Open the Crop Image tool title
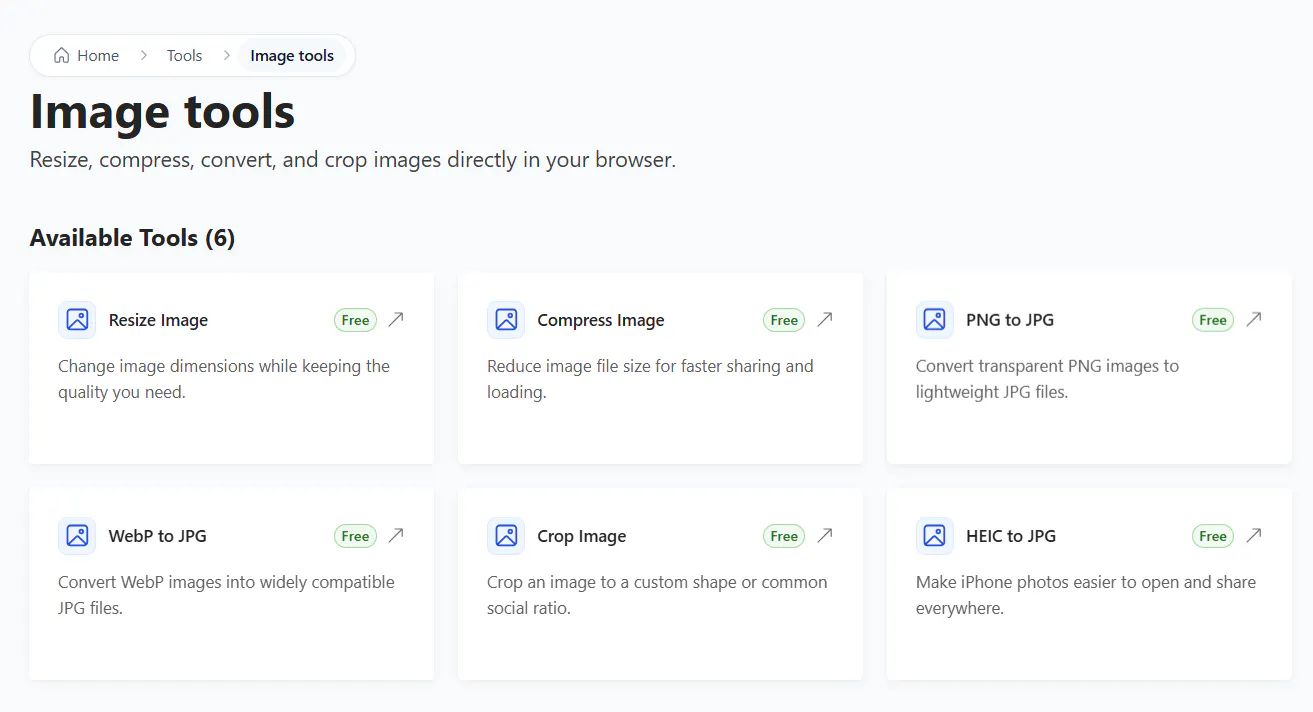The image size is (1313, 712). click(582, 536)
